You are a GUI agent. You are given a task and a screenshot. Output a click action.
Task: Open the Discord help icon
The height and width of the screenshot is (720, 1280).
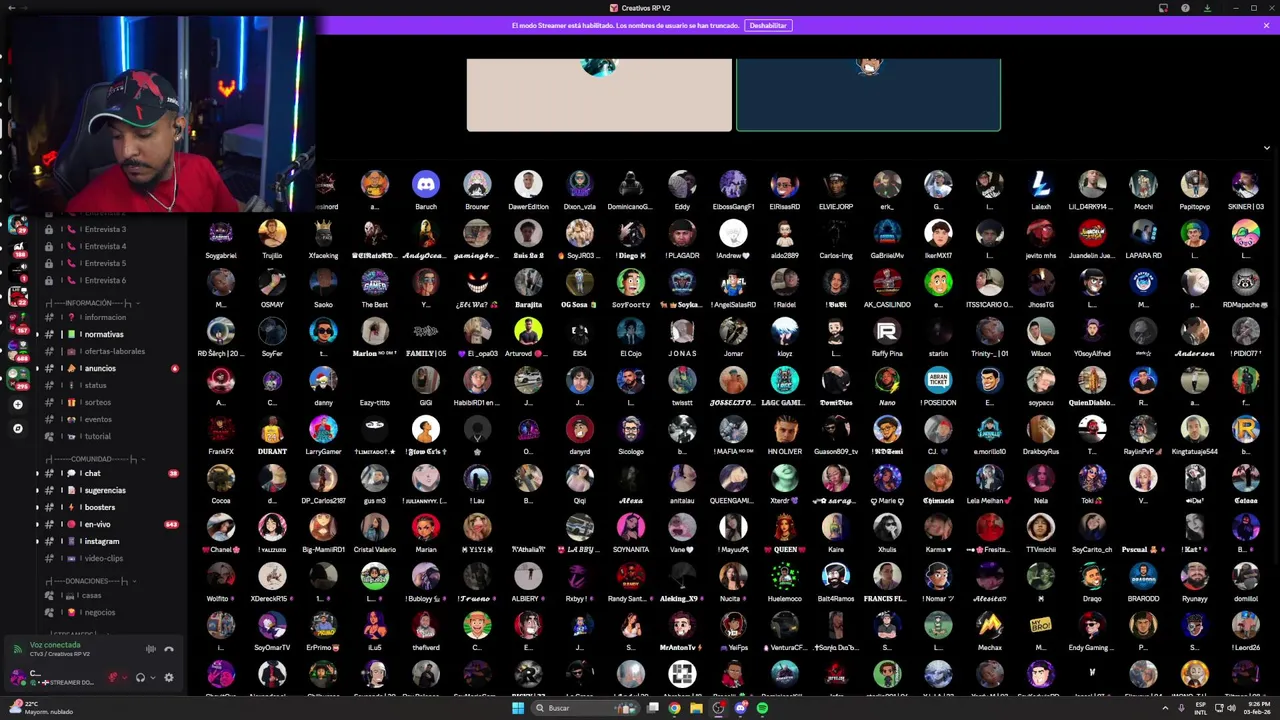click(x=1185, y=8)
